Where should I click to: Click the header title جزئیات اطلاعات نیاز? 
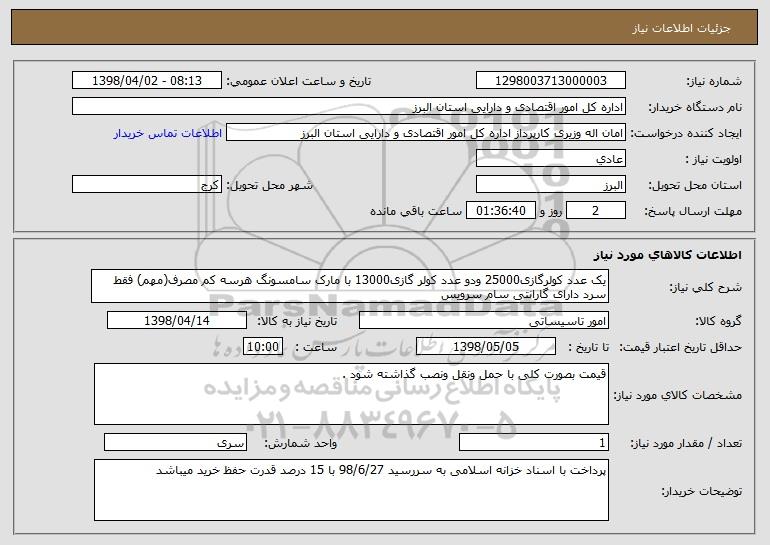[x=681, y=28]
